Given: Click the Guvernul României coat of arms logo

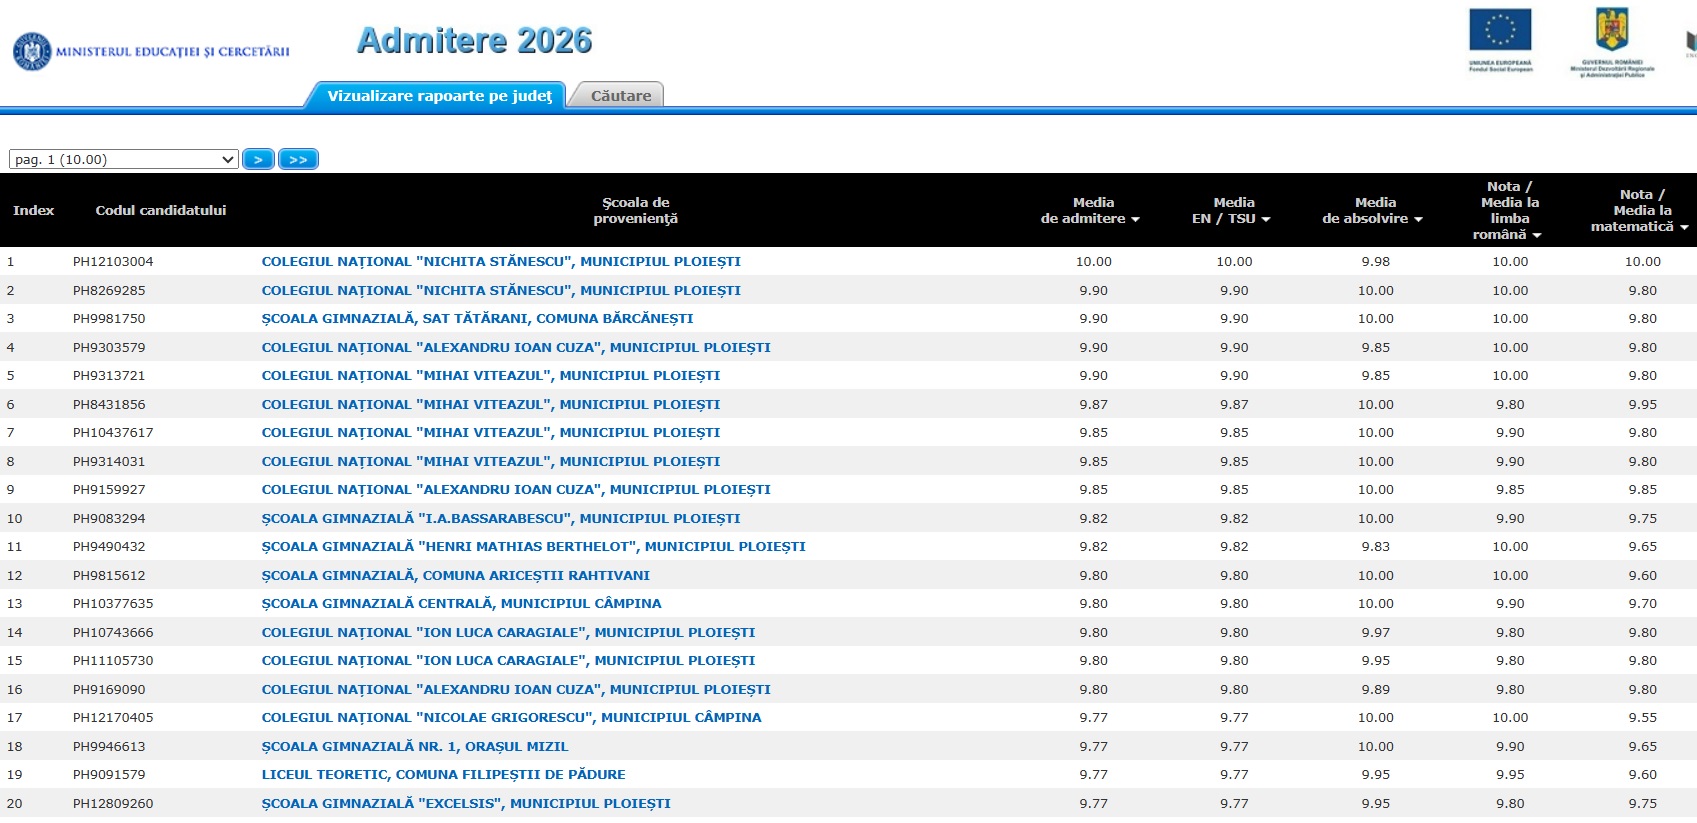Looking at the screenshot, I should click(1612, 42).
